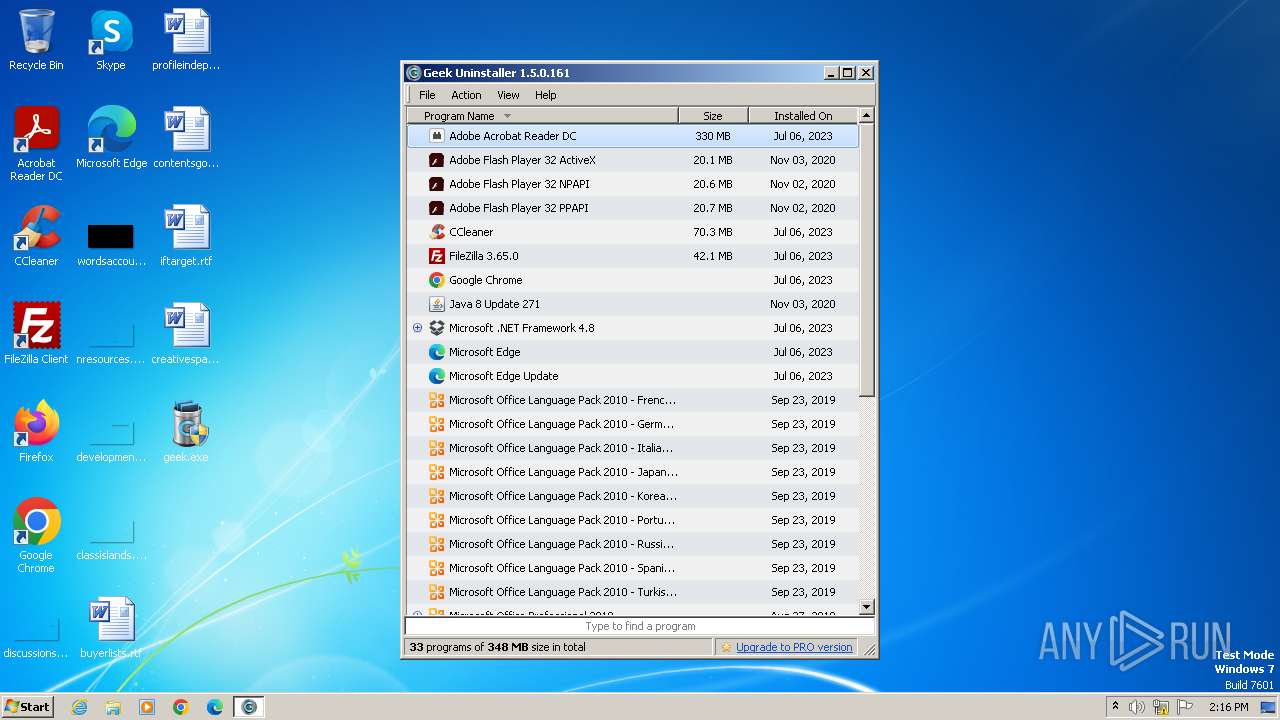
Task: Select the geek.exe desktop icon
Action: [x=186, y=432]
